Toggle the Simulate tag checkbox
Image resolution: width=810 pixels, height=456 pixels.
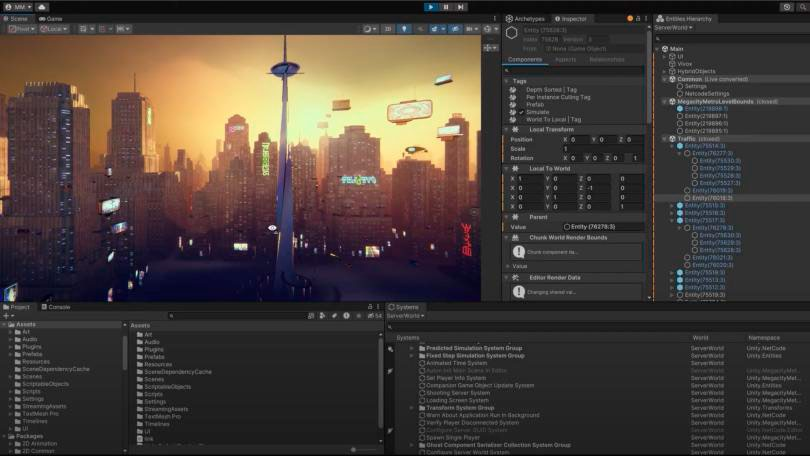(x=522, y=112)
